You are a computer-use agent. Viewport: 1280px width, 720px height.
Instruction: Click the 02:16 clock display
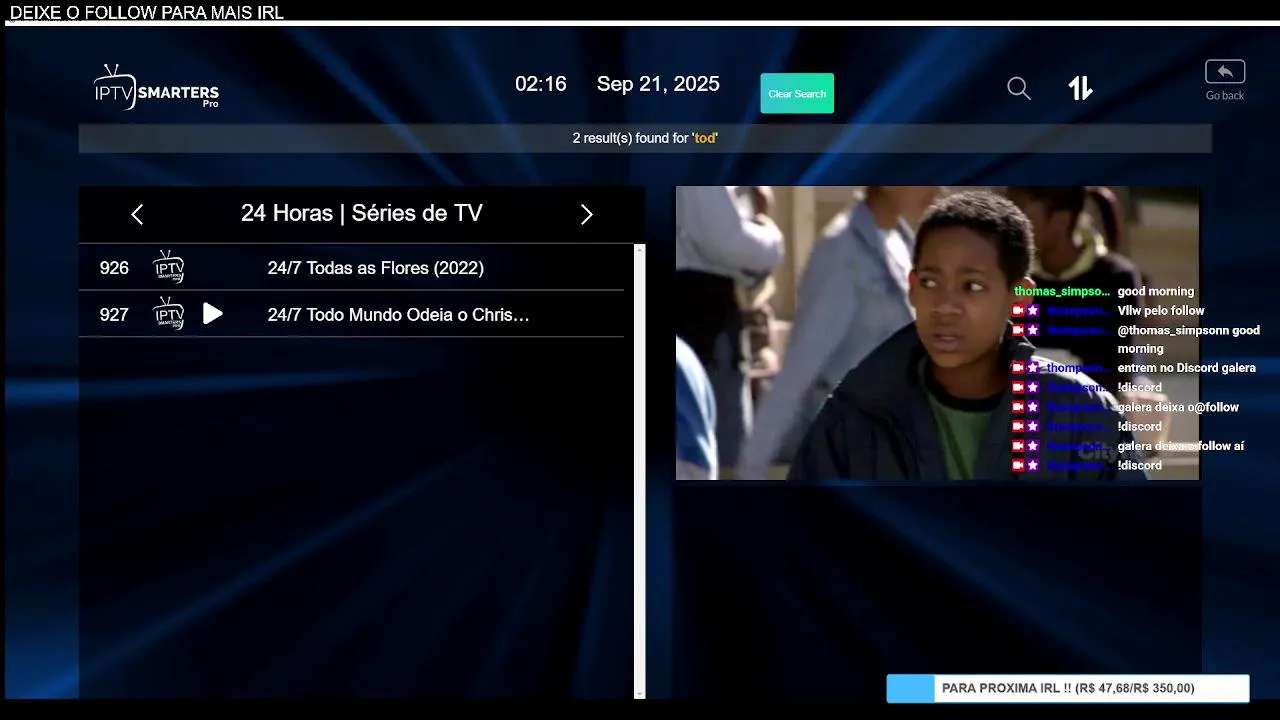tap(540, 84)
